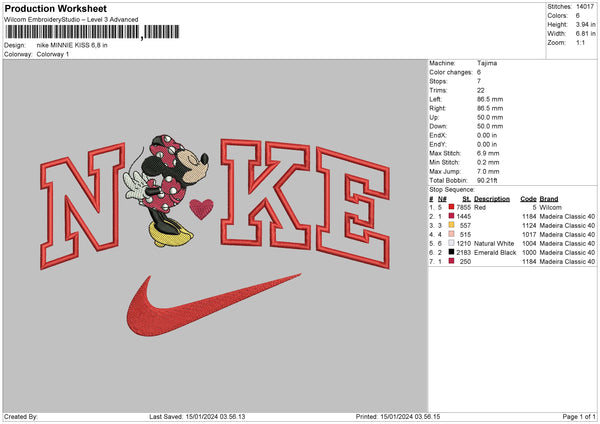Click the 'Emerald Black' description
This screenshot has height=424, width=600.
tap(495, 253)
